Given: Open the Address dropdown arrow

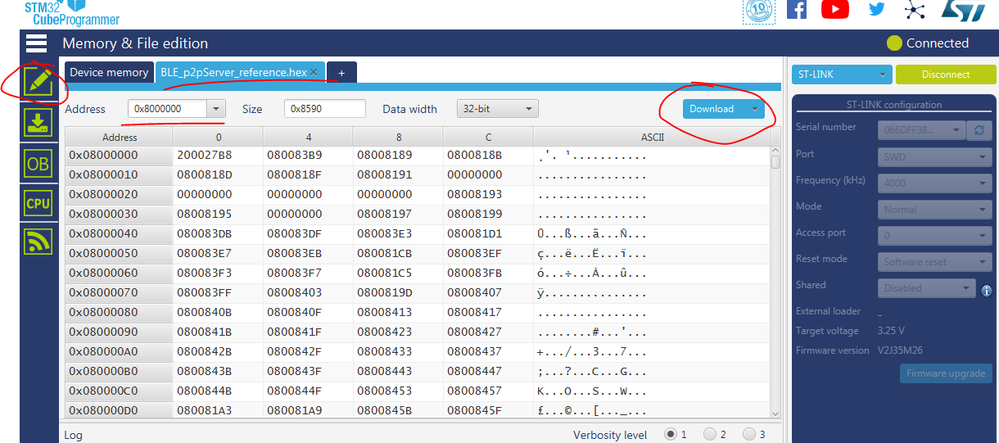Looking at the screenshot, I should point(216,109).
